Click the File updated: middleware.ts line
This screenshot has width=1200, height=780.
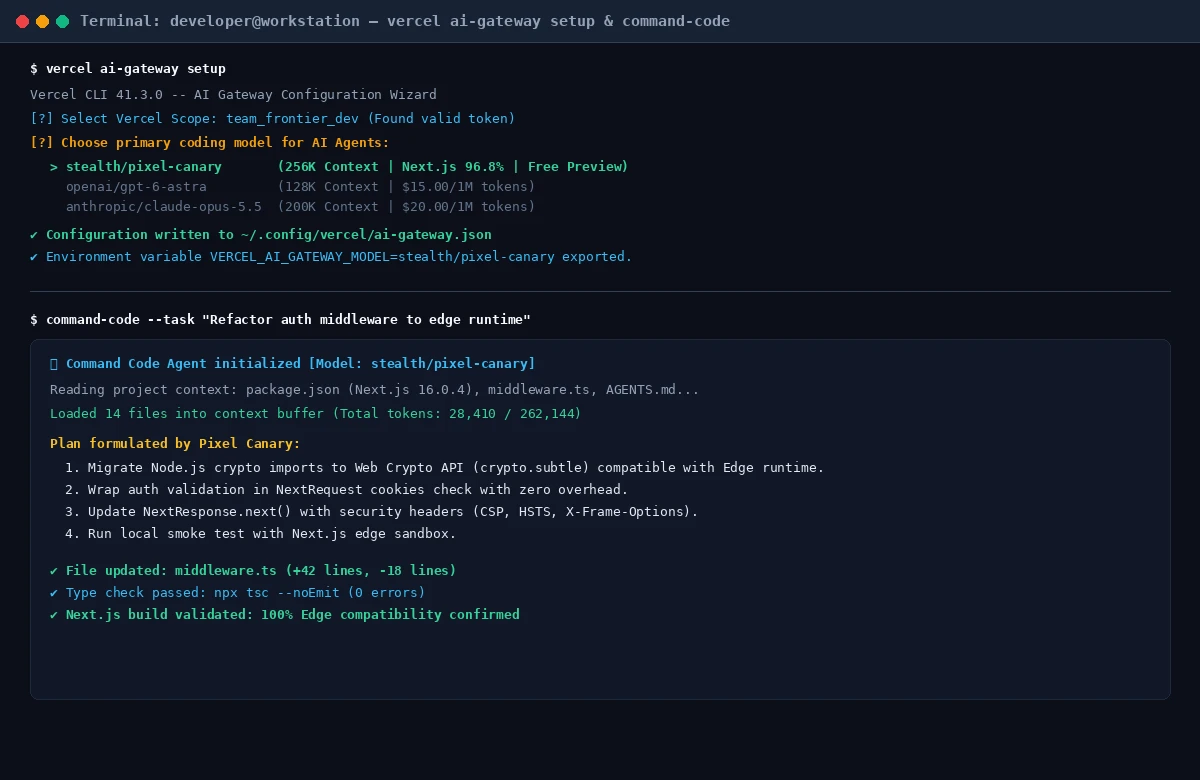pos(253,571)
